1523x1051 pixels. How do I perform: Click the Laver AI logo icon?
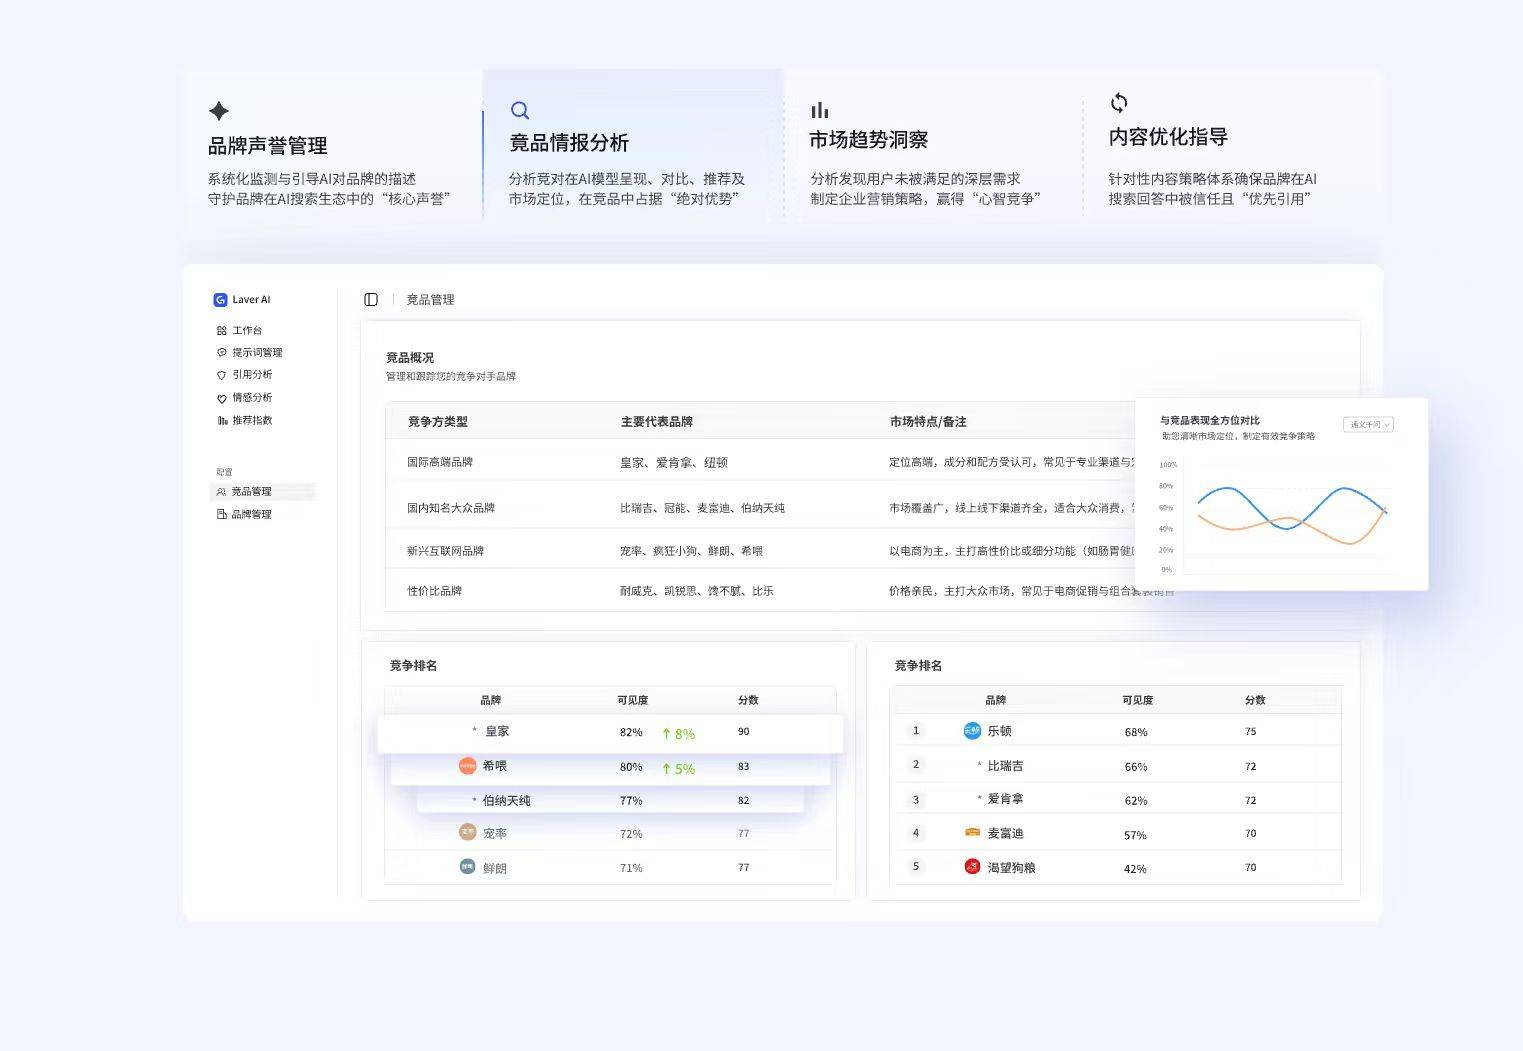pyautogui.click(x=220, y=300)
